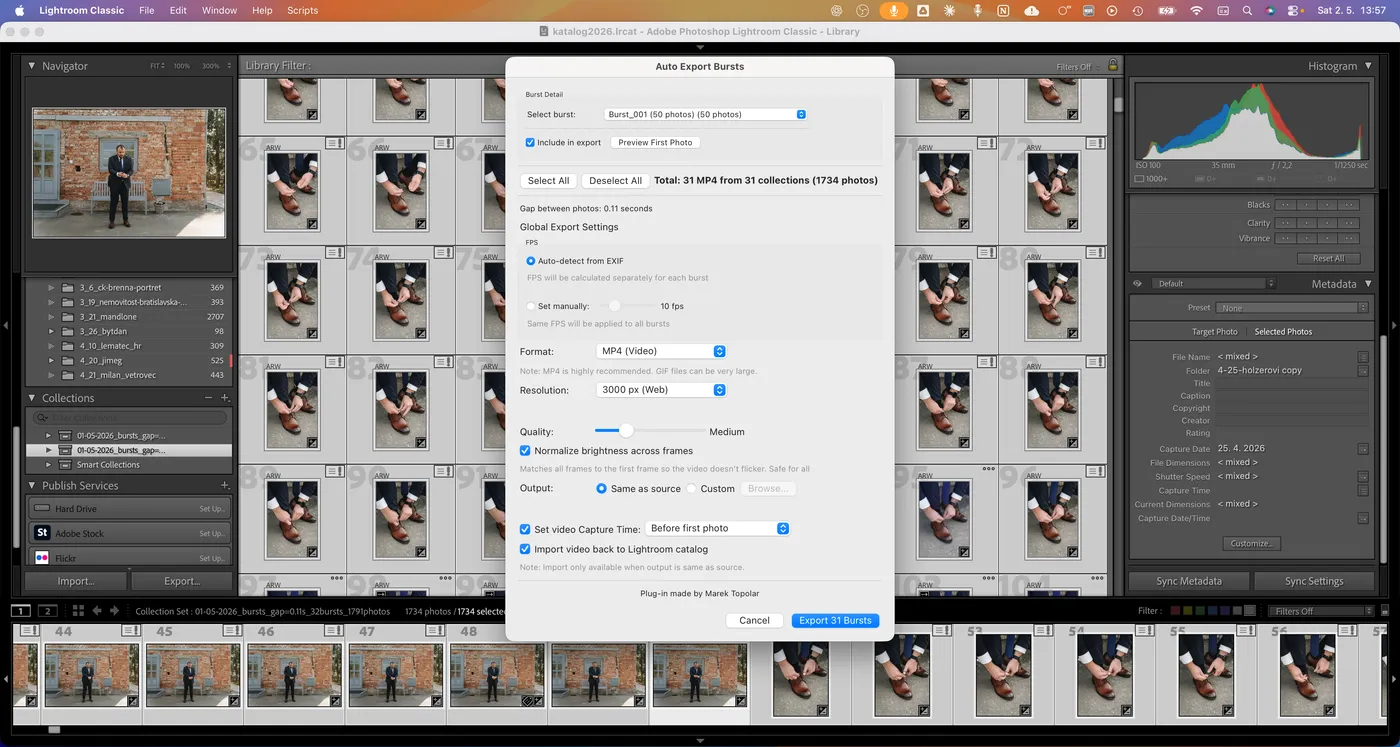Click Sync Metadata button
The image size is (1400, 747).
pos(1189,581)
